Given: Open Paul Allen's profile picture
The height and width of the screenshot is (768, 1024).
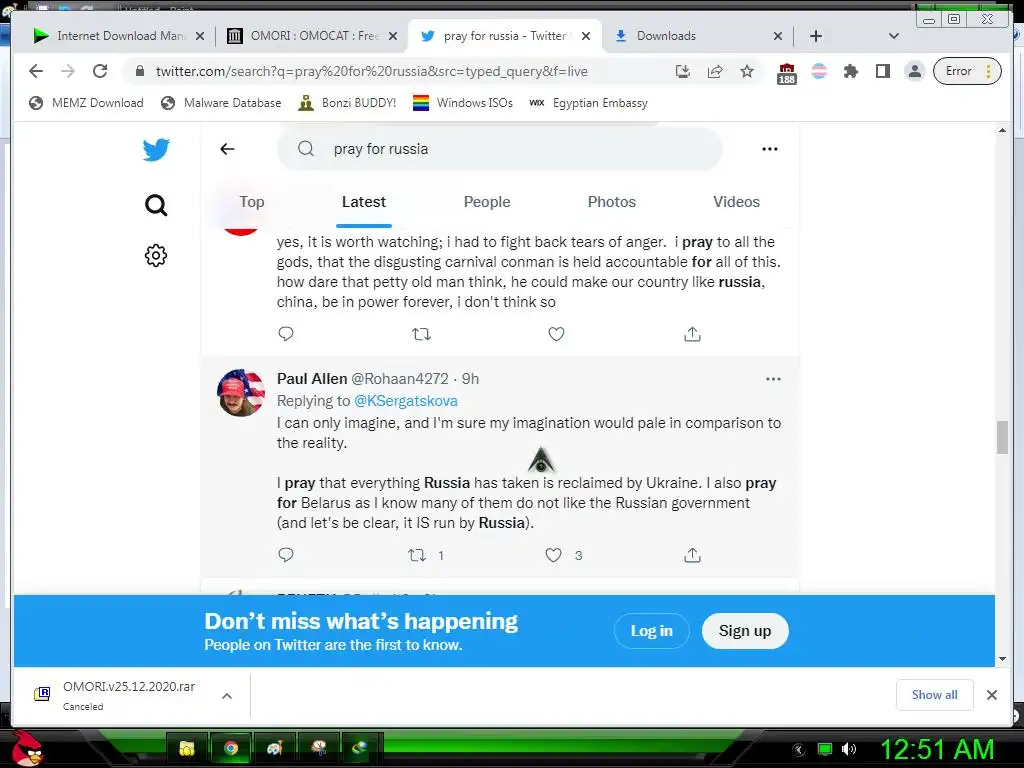Looking at the screenshot, I should (241, 392).
